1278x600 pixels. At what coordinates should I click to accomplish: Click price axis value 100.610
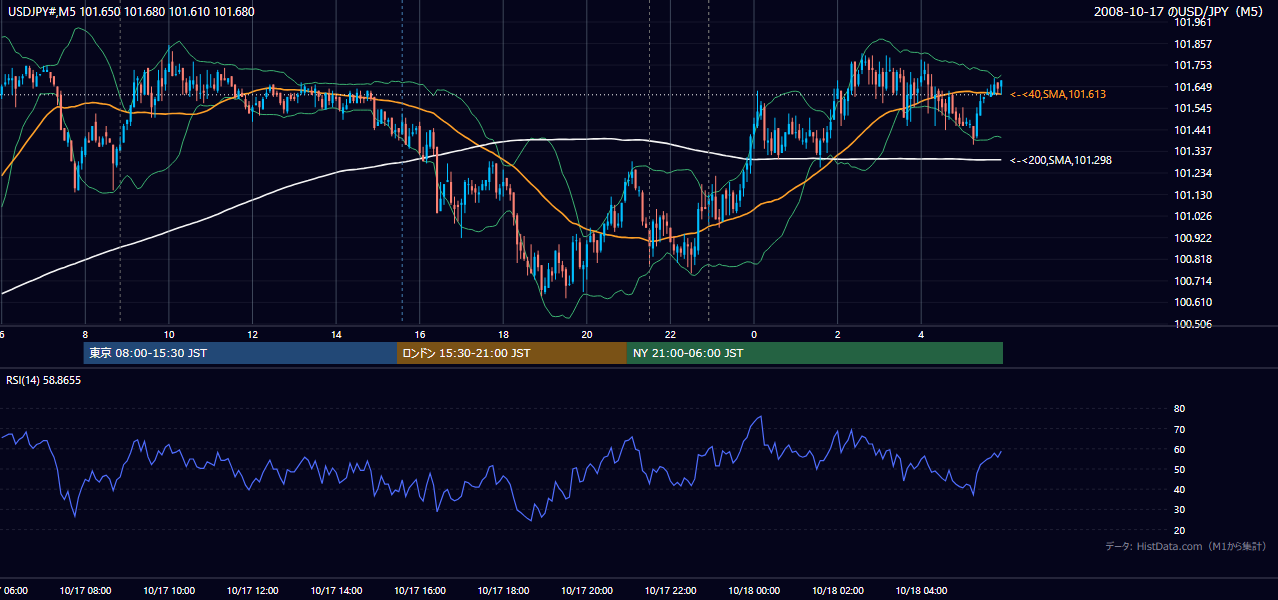(x=1193, y=302)
